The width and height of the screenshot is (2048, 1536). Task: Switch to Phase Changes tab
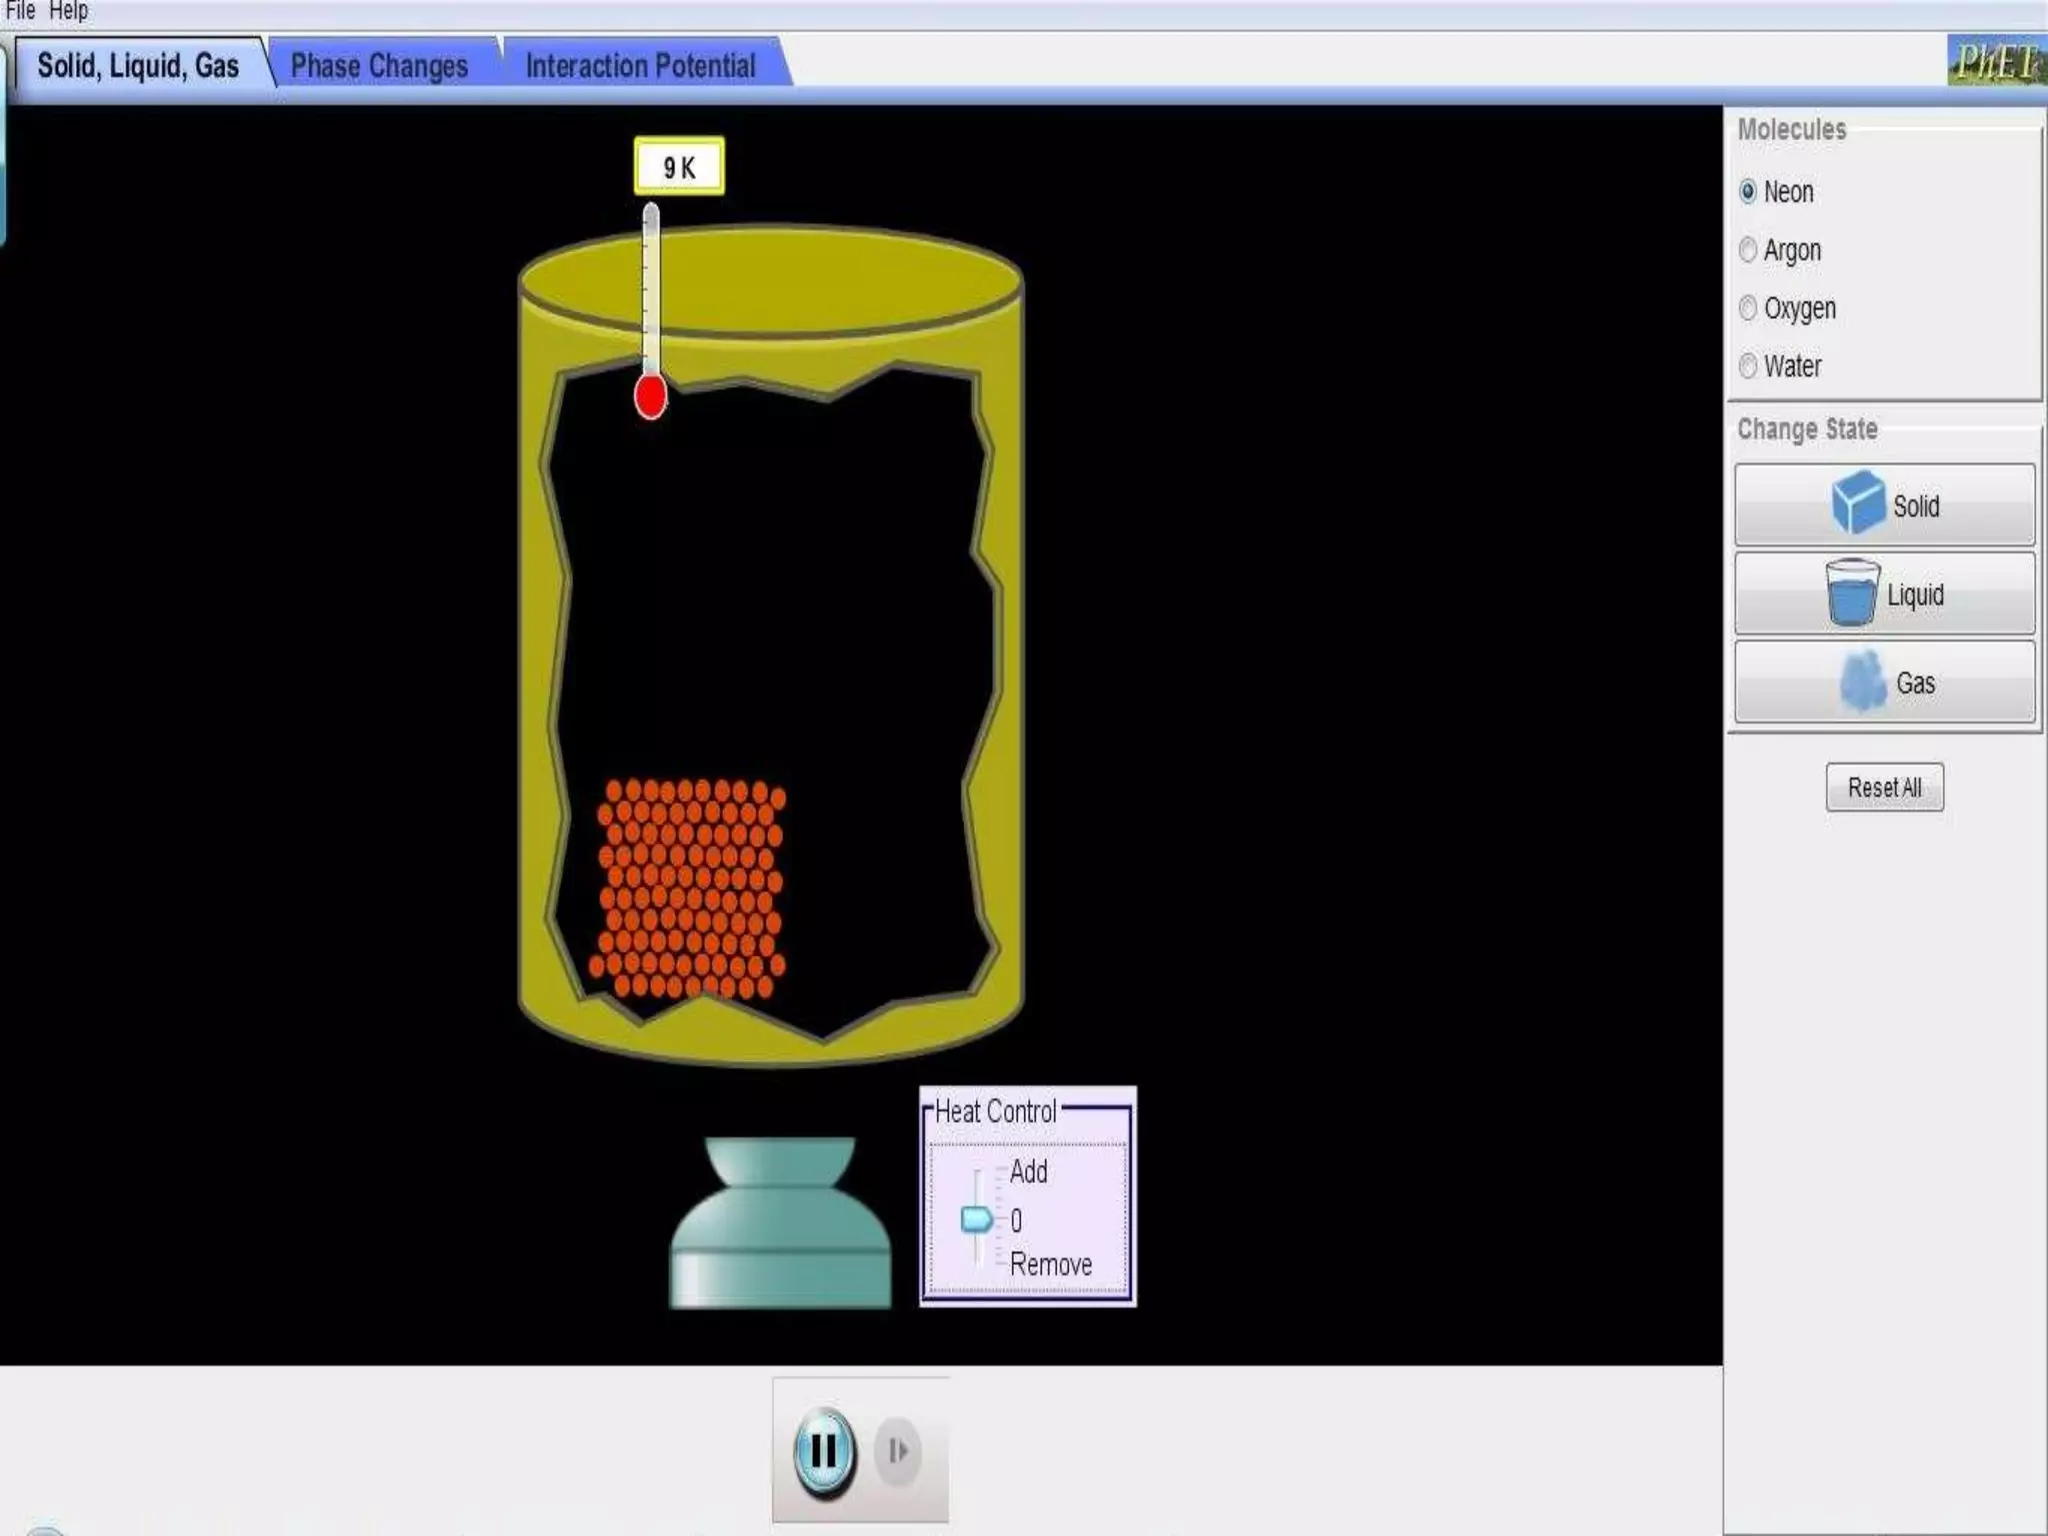pyautogui.click(x=379, y=66)
